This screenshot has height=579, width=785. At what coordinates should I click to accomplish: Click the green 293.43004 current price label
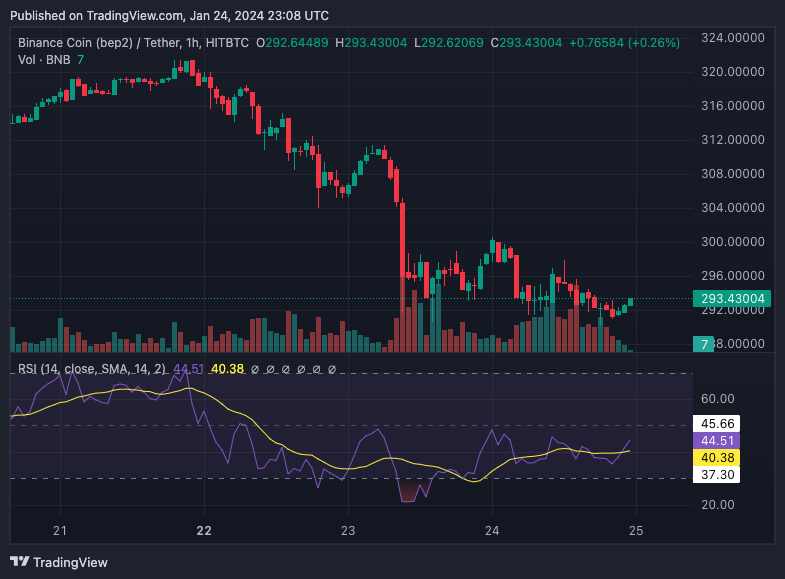[732, 299]
